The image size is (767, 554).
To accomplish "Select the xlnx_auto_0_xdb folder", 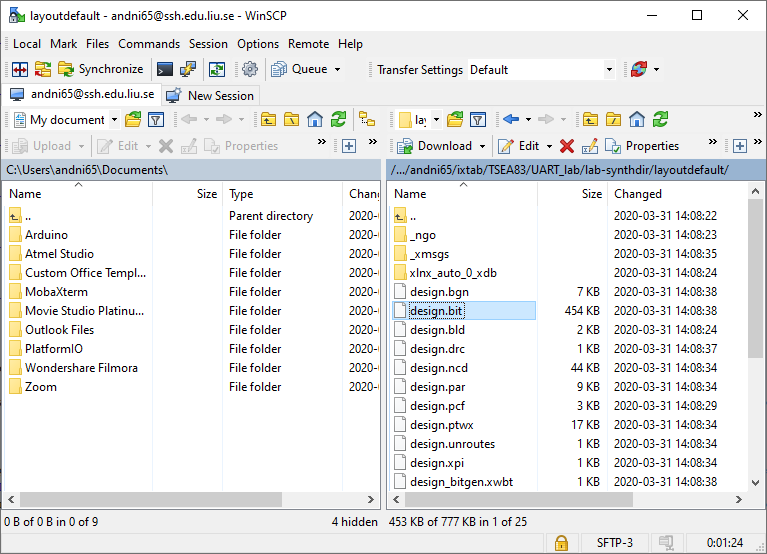I will 453,273.
